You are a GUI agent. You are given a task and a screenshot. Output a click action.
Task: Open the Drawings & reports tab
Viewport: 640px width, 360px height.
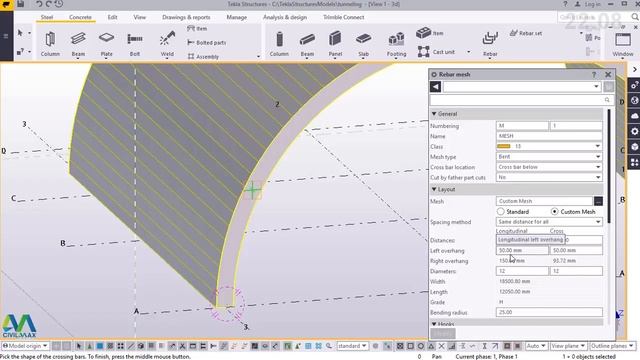point(186,17)
